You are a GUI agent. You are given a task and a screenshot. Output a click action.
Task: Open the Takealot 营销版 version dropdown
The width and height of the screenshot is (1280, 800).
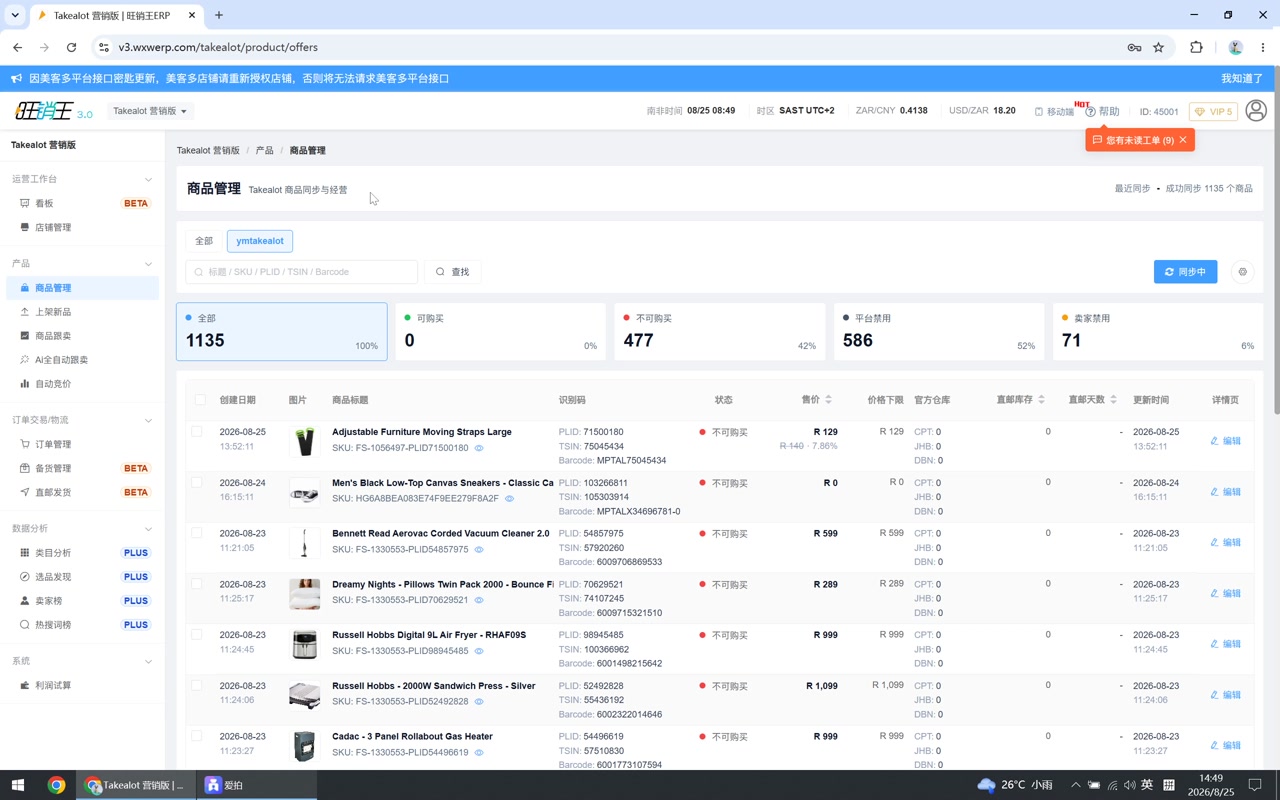click(150, 111)
